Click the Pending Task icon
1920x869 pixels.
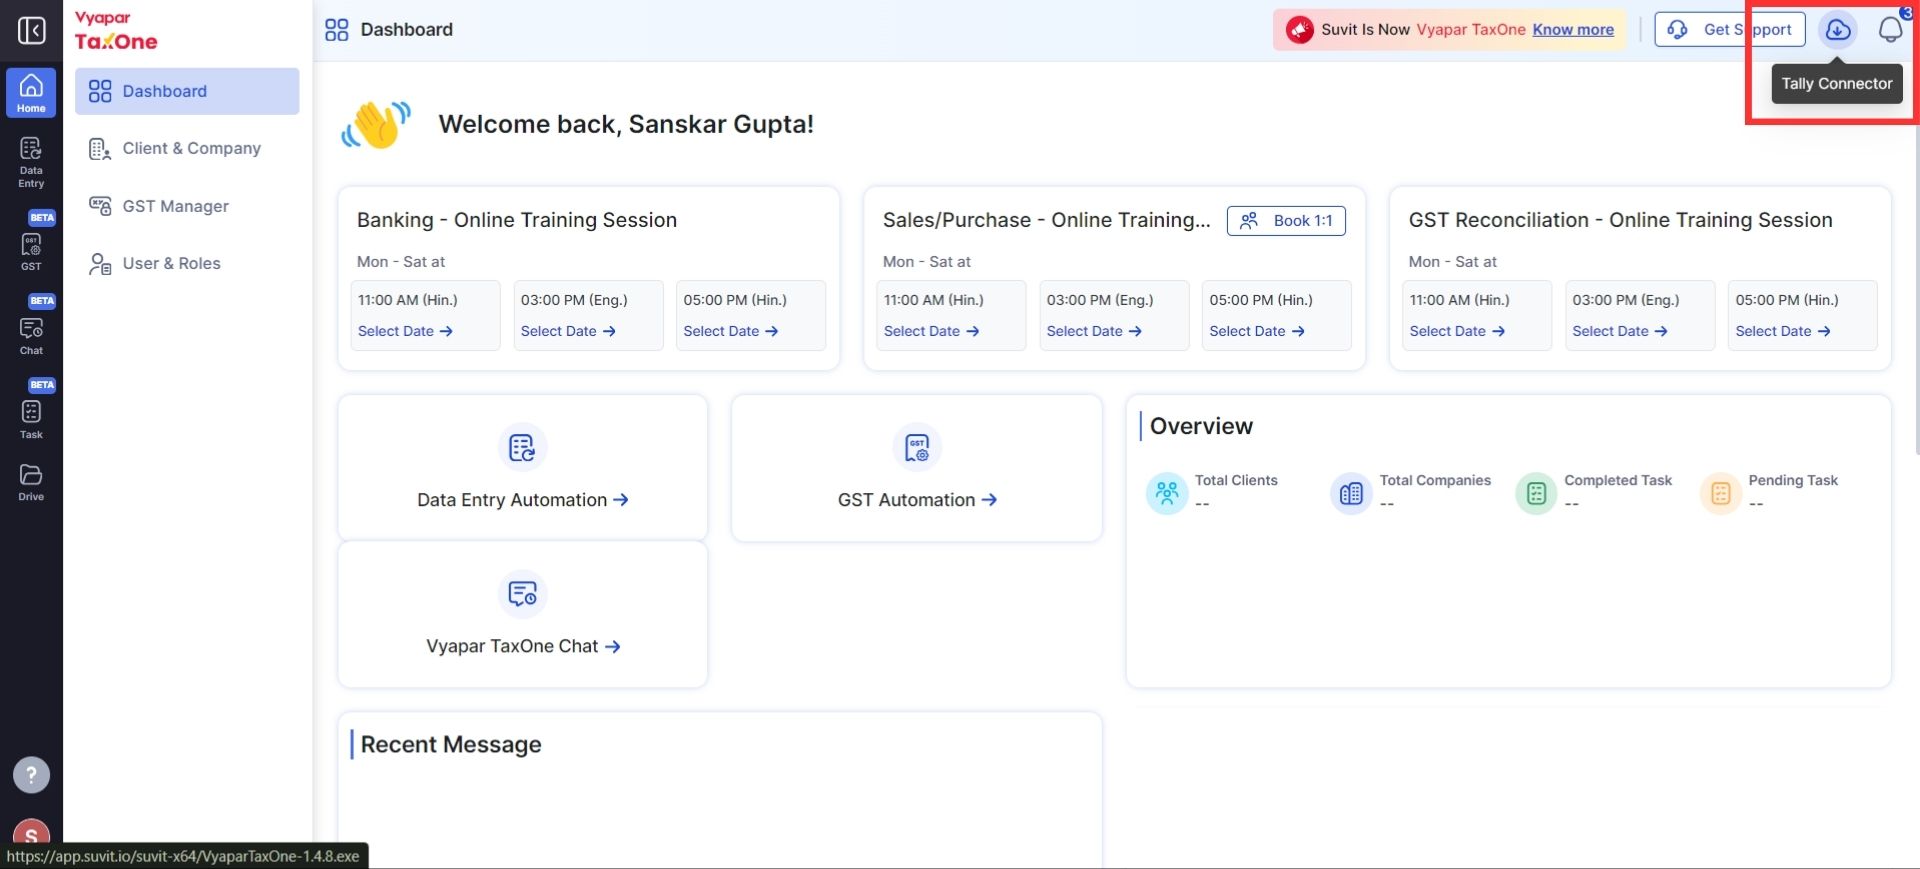(x=1720, y=493)
